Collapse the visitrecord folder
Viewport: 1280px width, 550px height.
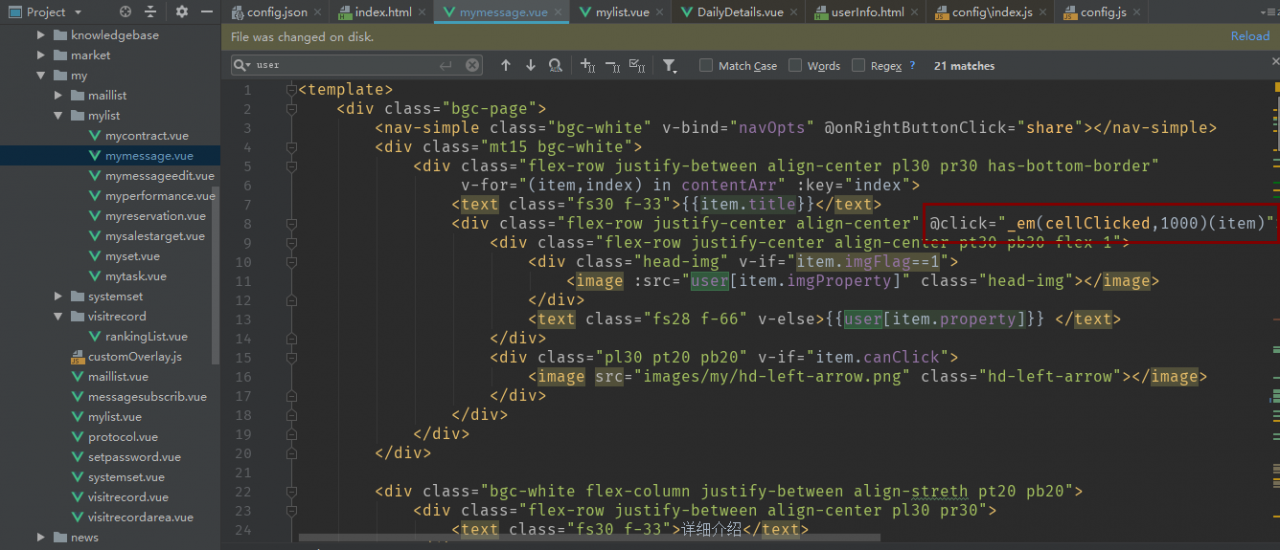pos(59,316)
